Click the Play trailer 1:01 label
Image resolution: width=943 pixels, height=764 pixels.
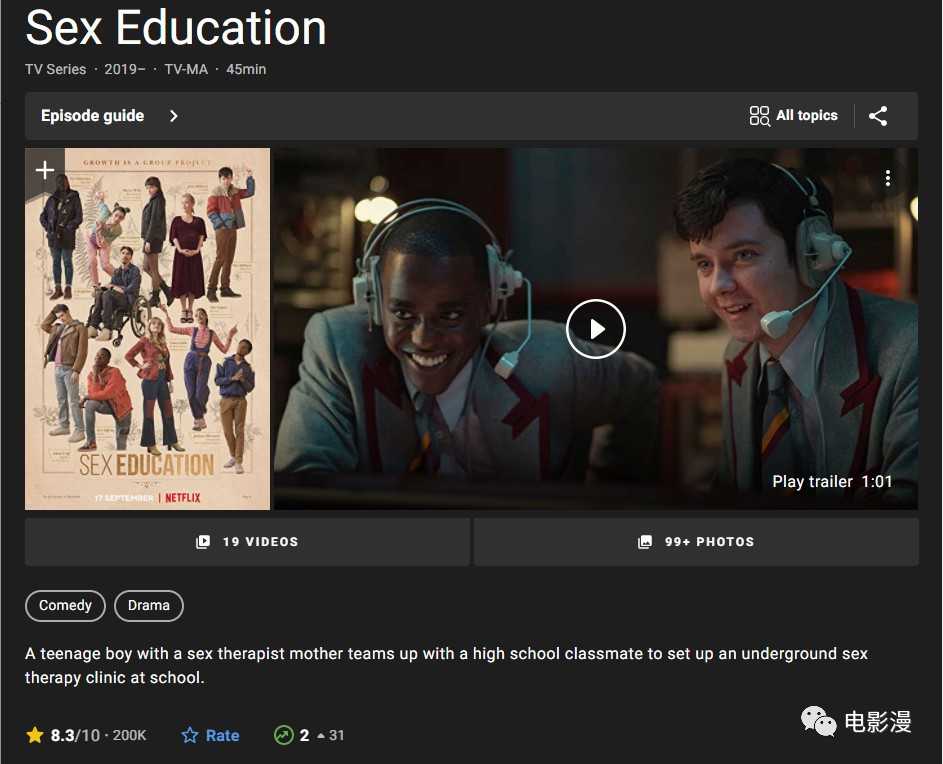832,481
